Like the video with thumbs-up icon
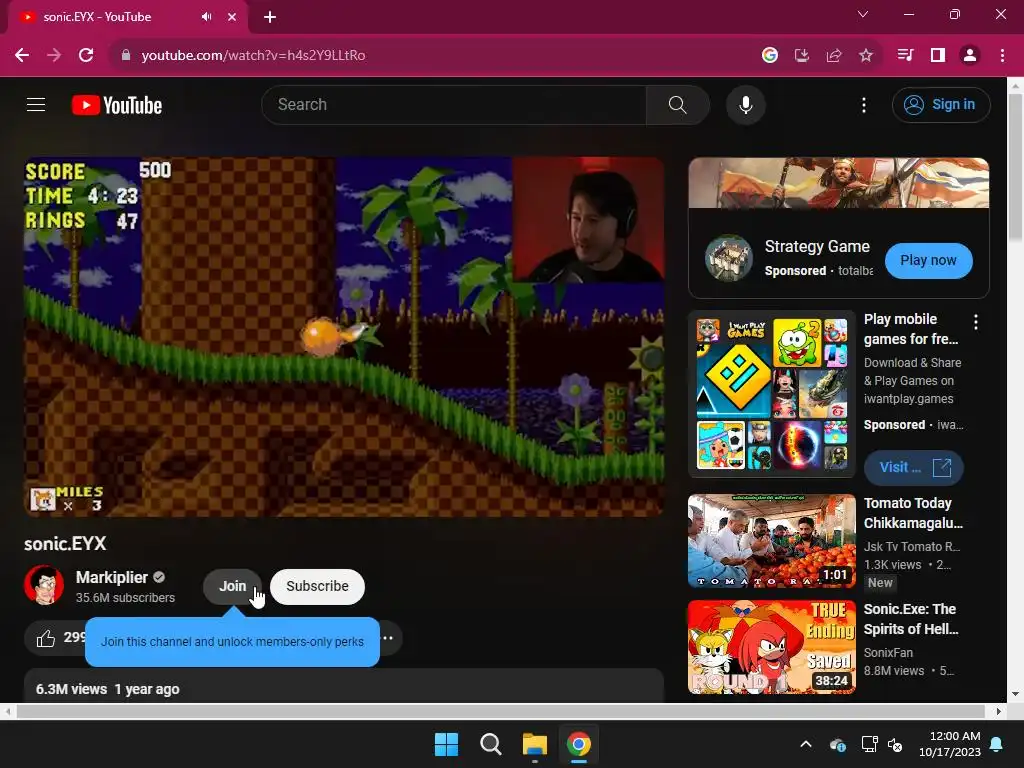Viewport: 1024px width, 768px height. [46, 638]
